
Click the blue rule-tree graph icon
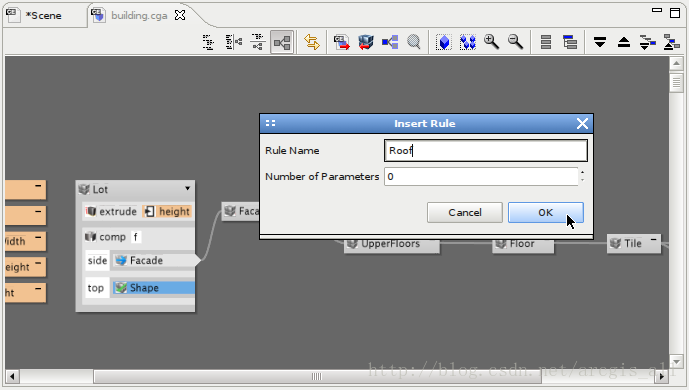coord(390,42)
